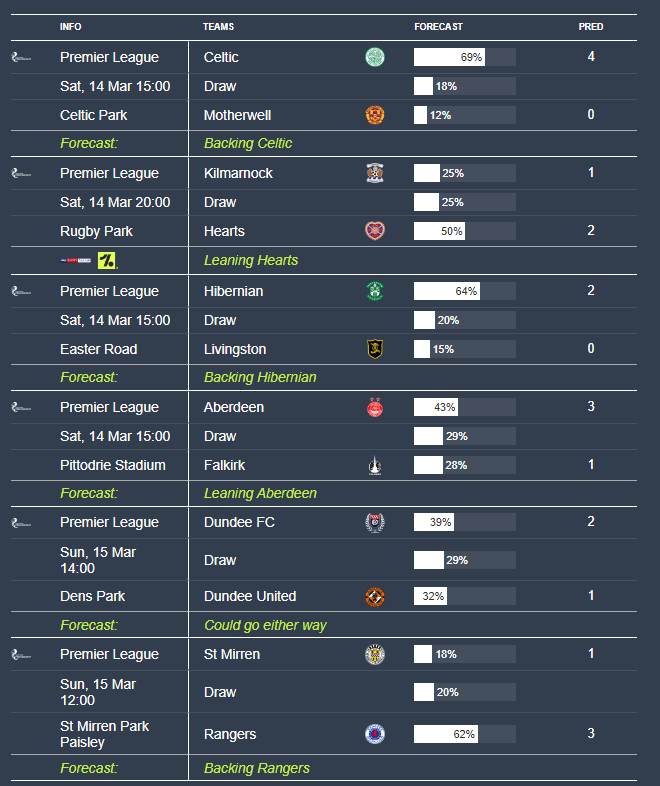Click the Kilmarnock club crest
Image resolution: width=660 pixels, height=786 pixels.
375,173
